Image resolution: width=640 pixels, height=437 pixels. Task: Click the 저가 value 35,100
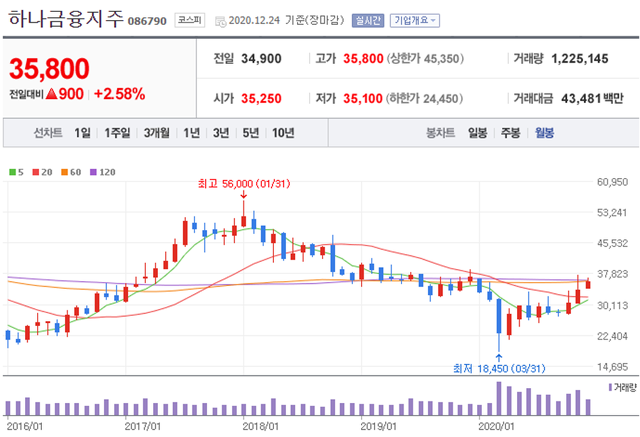point(363,98)
